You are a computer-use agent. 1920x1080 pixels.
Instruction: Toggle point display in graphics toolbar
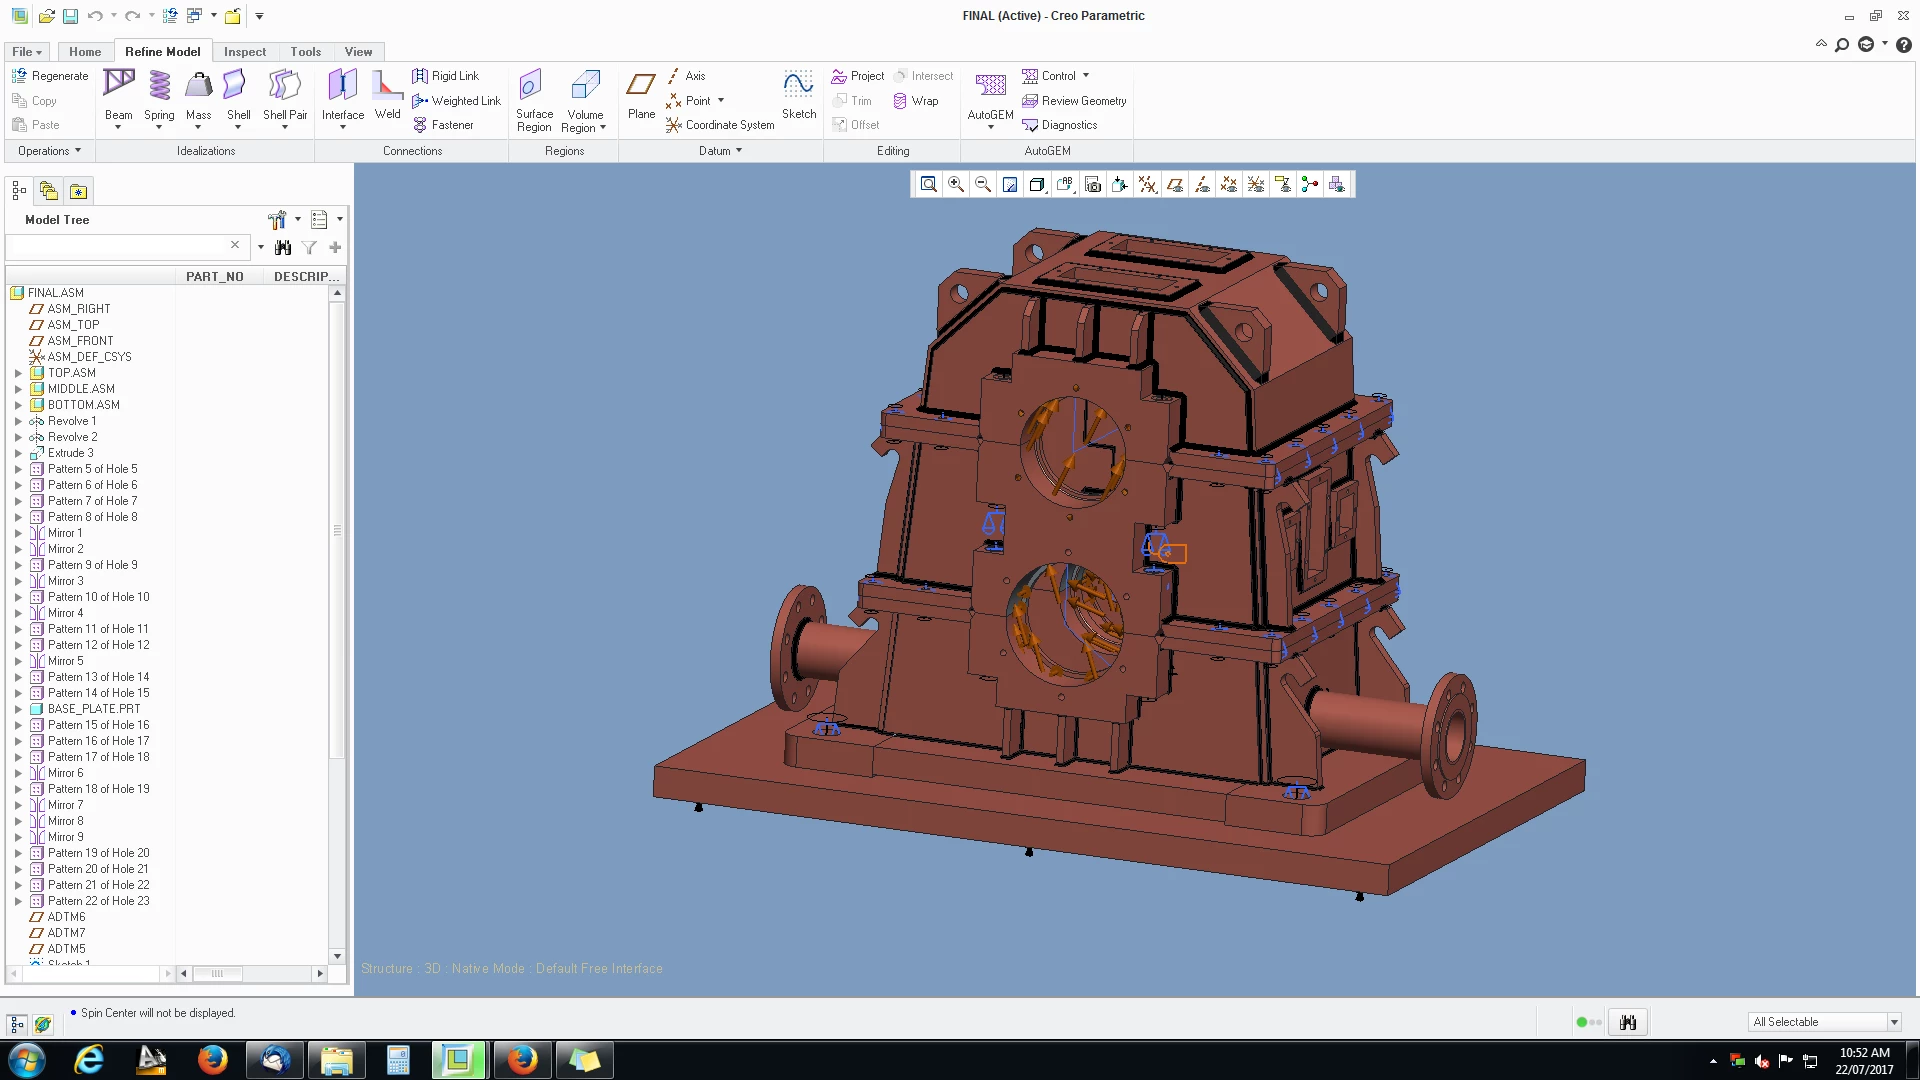click(1229, 184)
